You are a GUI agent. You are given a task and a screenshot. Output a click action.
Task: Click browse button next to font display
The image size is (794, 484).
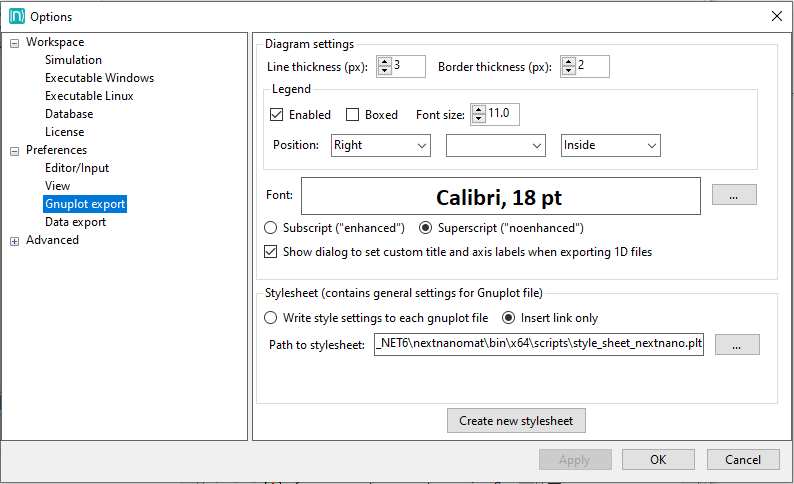[x=734, y=195]
